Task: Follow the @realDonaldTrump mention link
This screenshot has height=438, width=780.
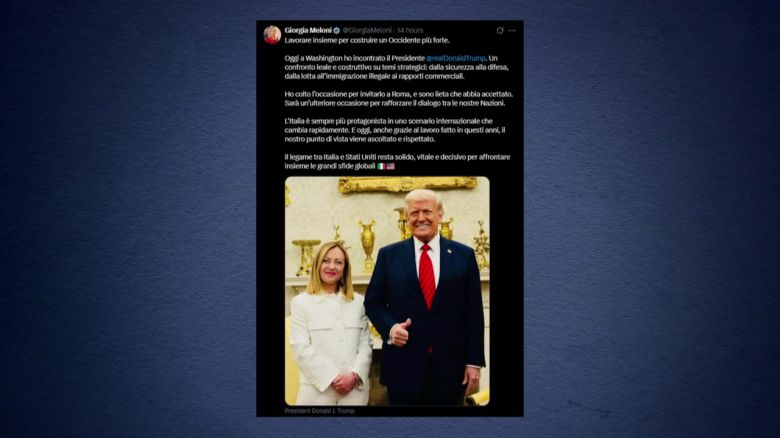Action: (x=456, y=58)
